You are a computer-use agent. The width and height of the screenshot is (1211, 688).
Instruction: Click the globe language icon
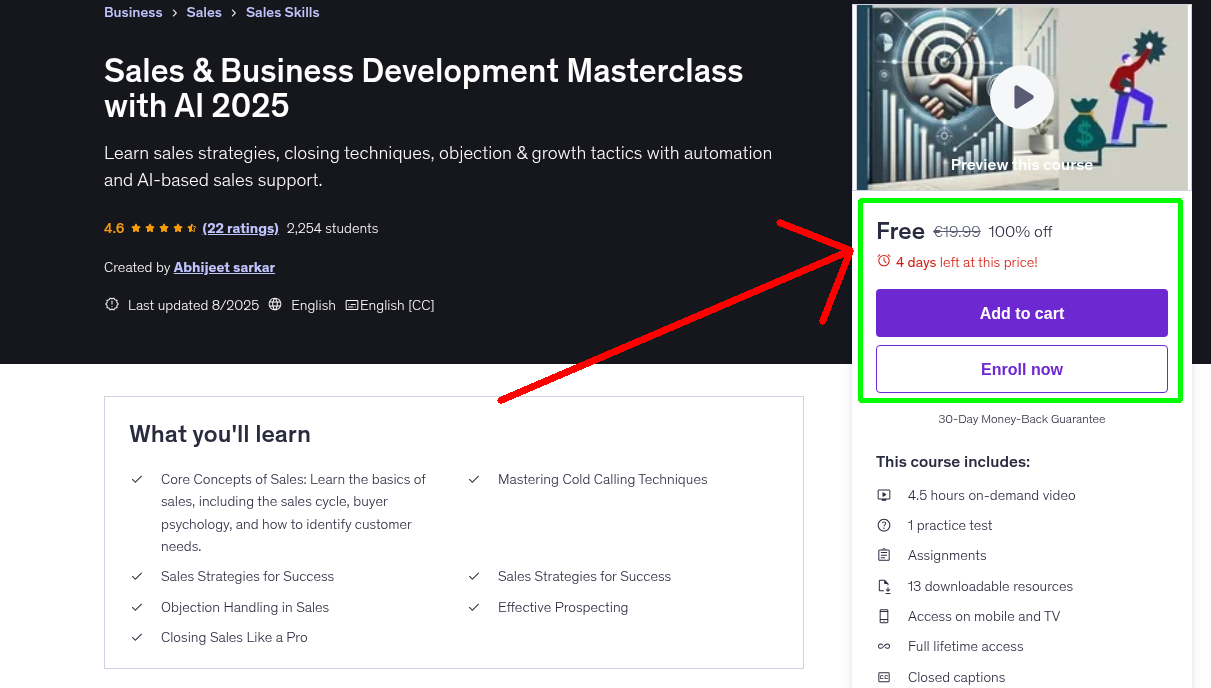click(x=276, y=305)
